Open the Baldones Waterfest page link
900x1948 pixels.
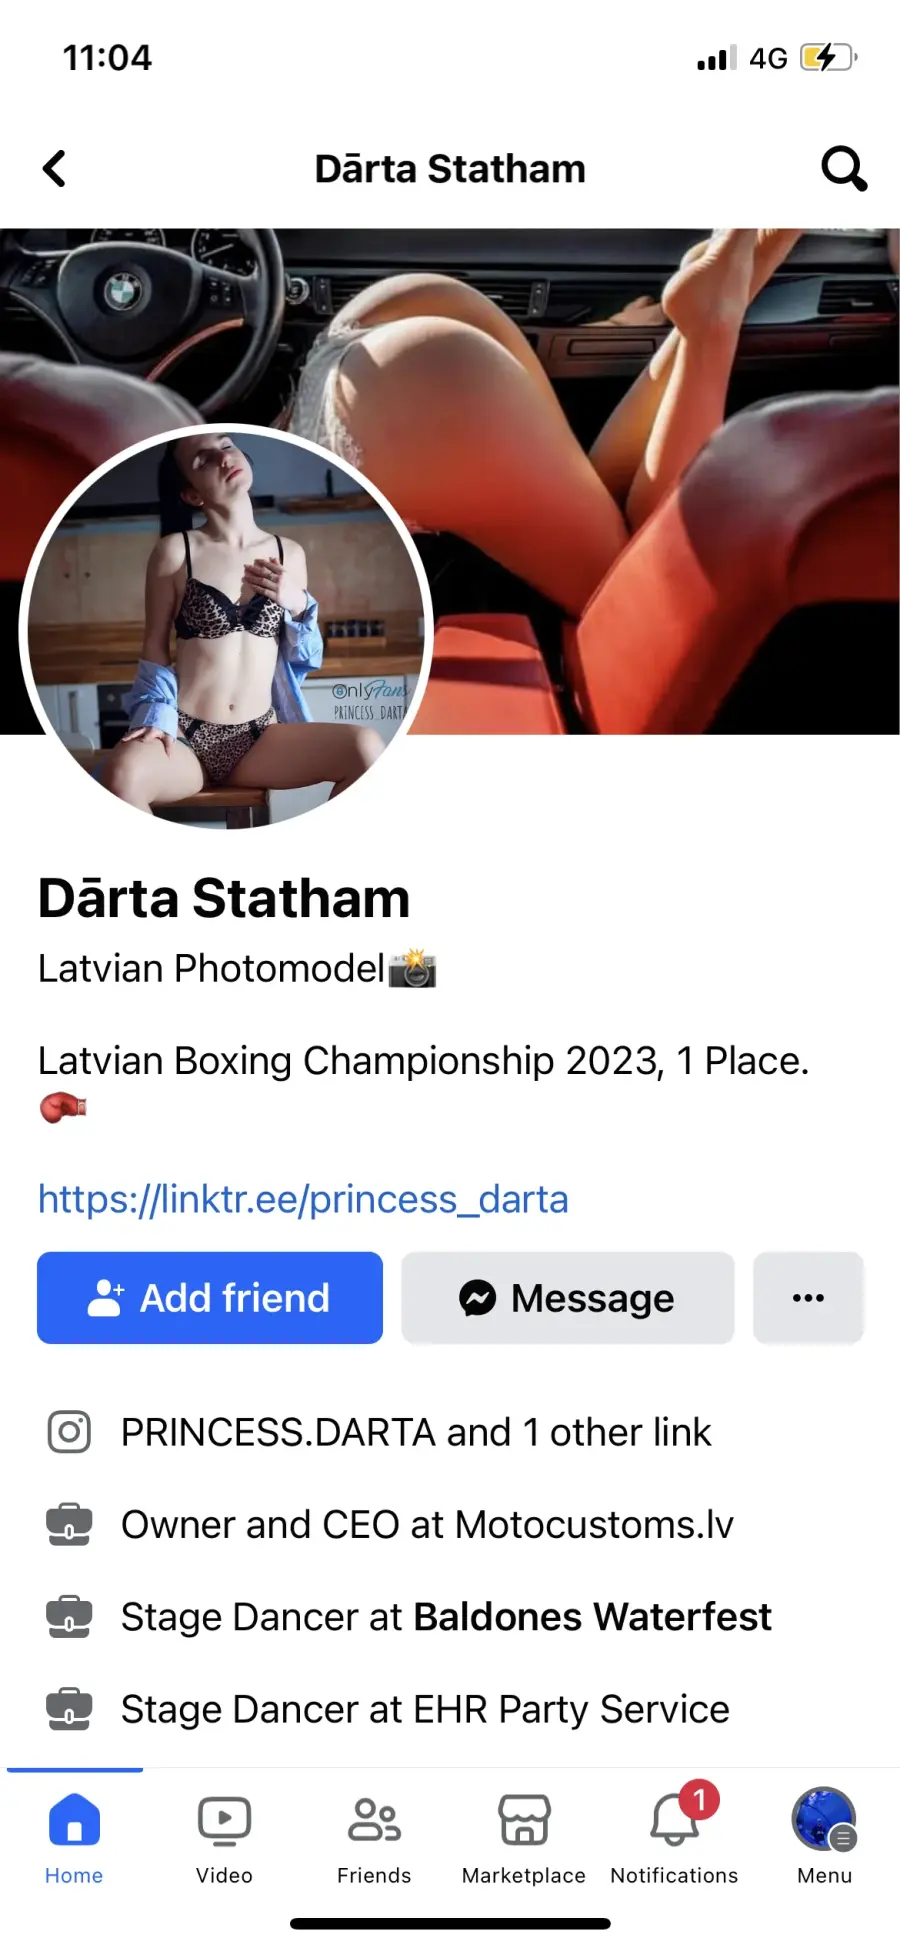pyautogui.click(x=592, y=1616)
